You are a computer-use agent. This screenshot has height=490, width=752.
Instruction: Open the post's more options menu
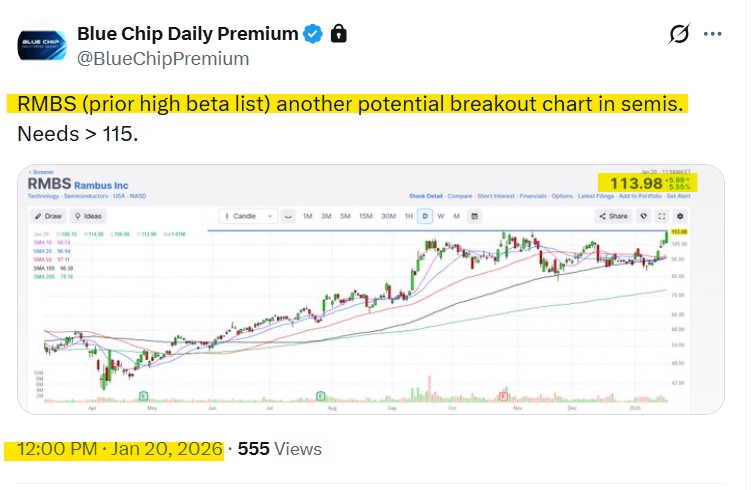click(x=712, y=34)
